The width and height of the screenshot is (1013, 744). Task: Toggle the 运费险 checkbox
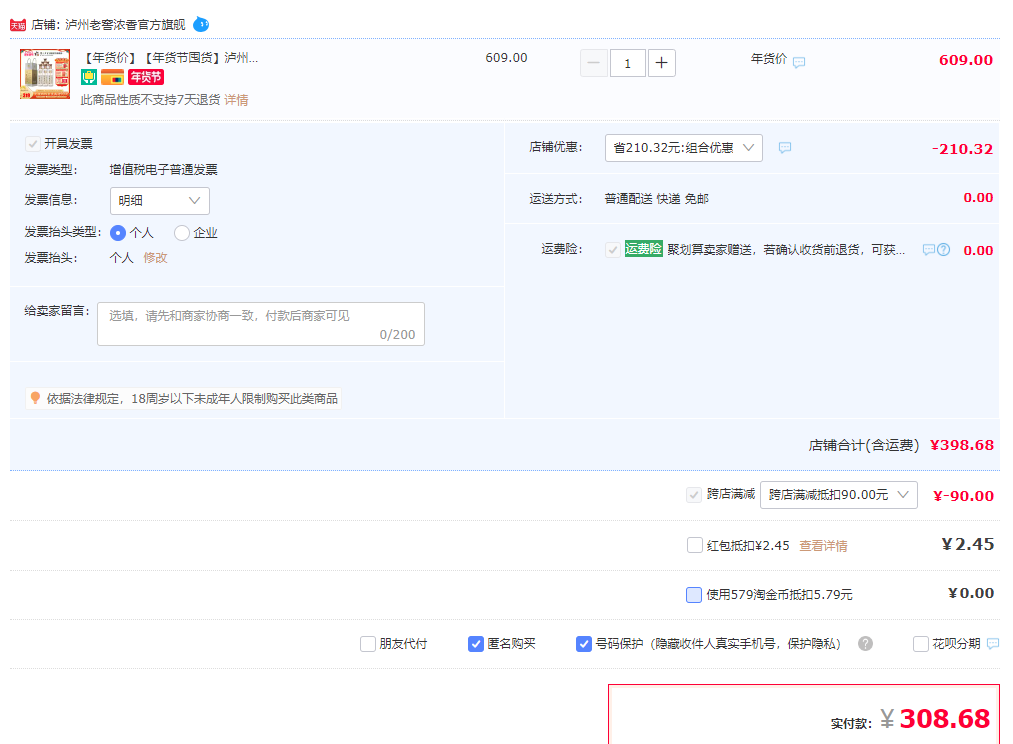[x=612, y=249]
